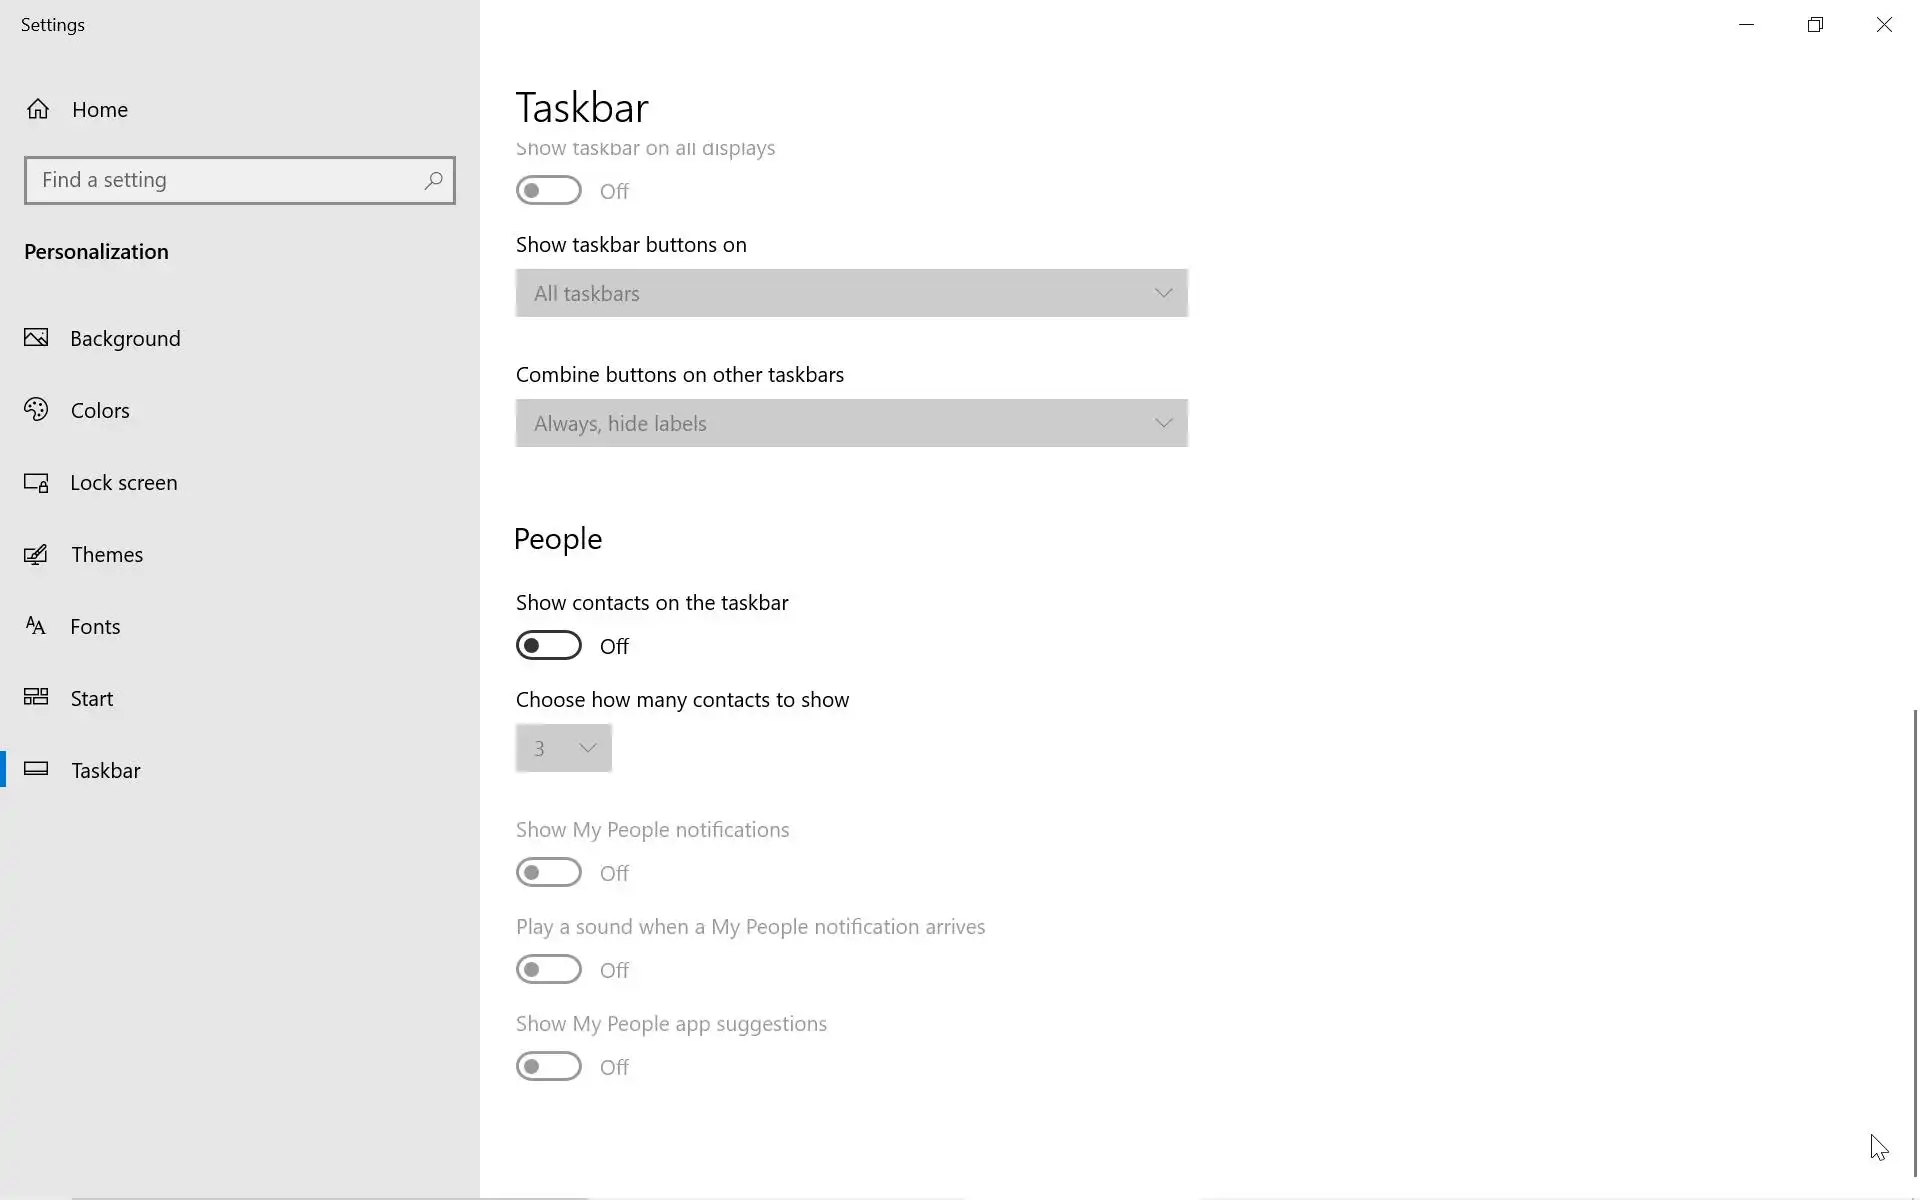Go to the Themes settings page

pos(107,555)
